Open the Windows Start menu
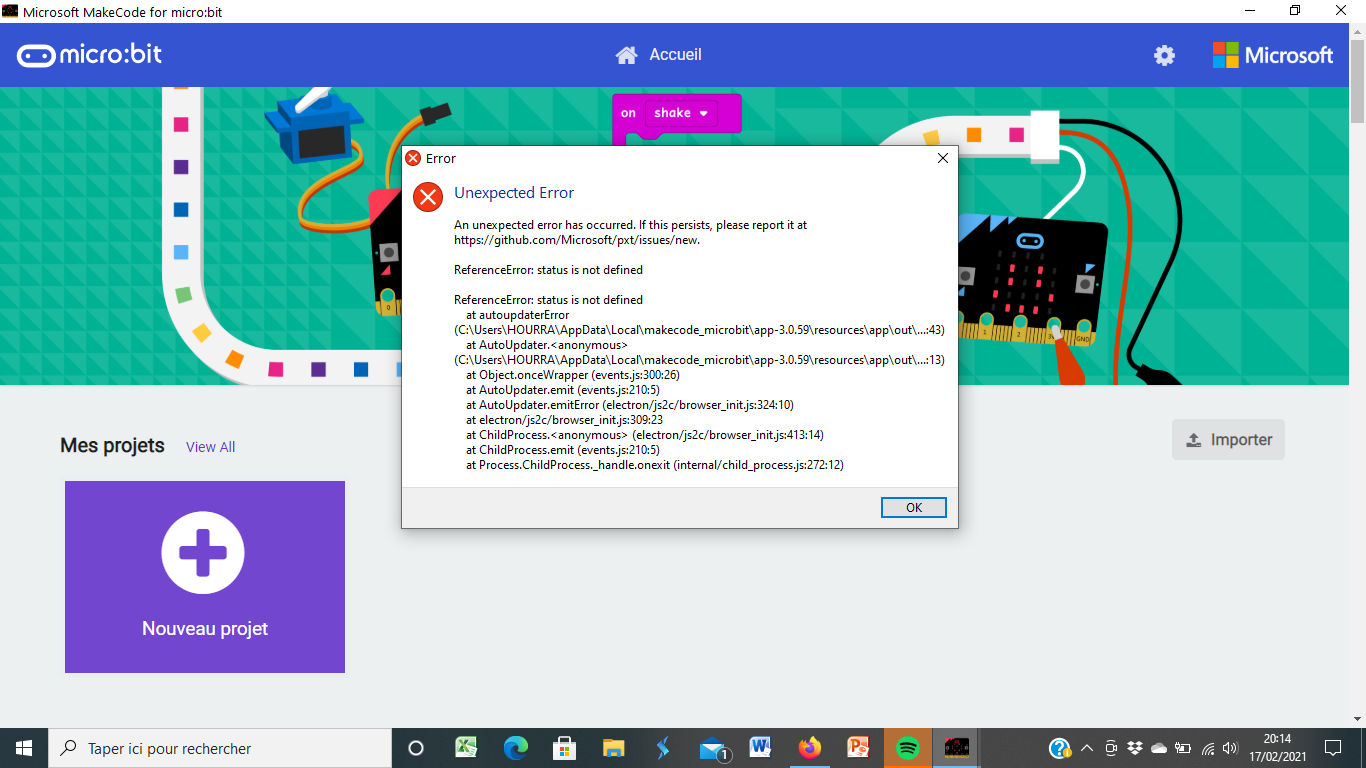 24,748
